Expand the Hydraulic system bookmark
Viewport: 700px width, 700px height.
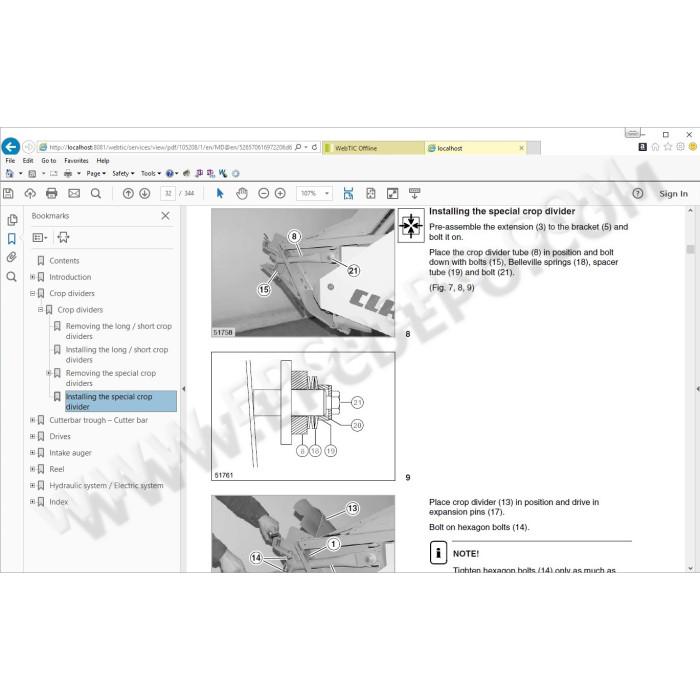point(33,485)
